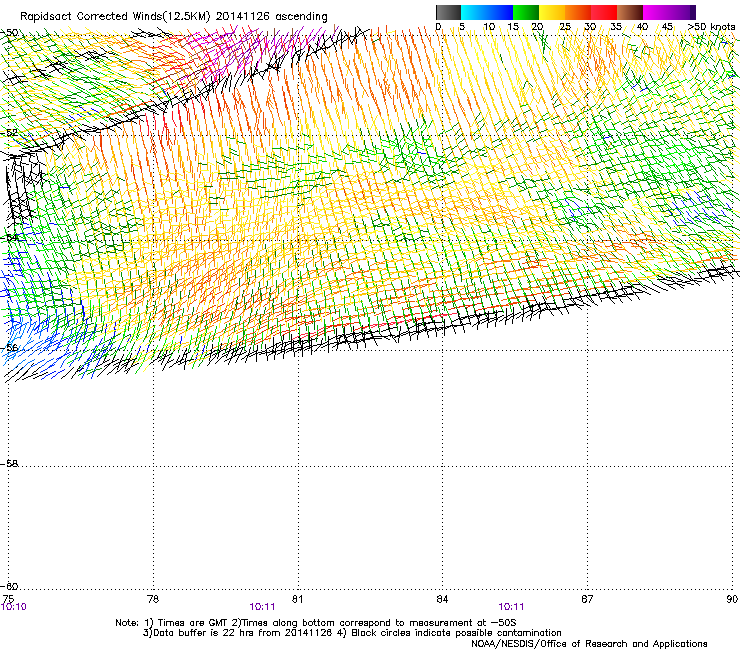Viewport: 740px width, 650px height.
Task: Click the red 30-35 knots legend swatch
Action: click(604, 12)
